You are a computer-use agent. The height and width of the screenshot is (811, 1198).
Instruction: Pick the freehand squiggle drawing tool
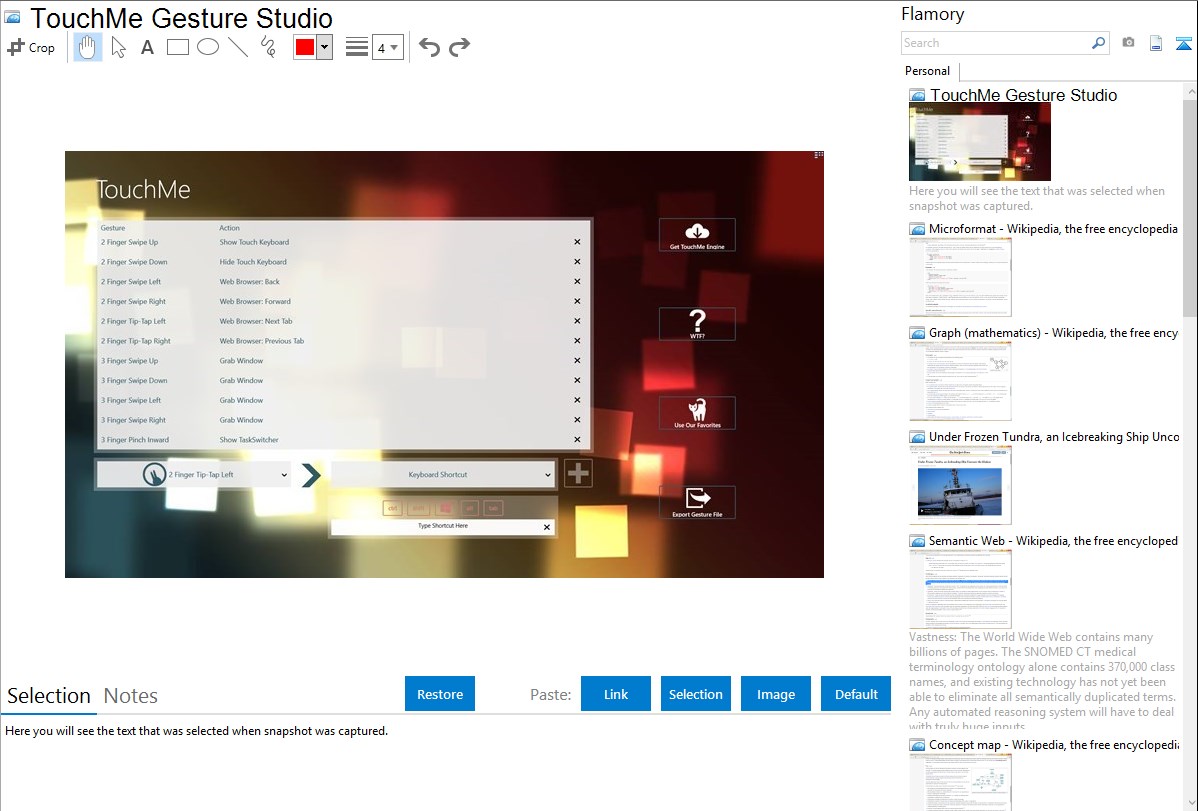pyautogui.click(x=268, y=47)
